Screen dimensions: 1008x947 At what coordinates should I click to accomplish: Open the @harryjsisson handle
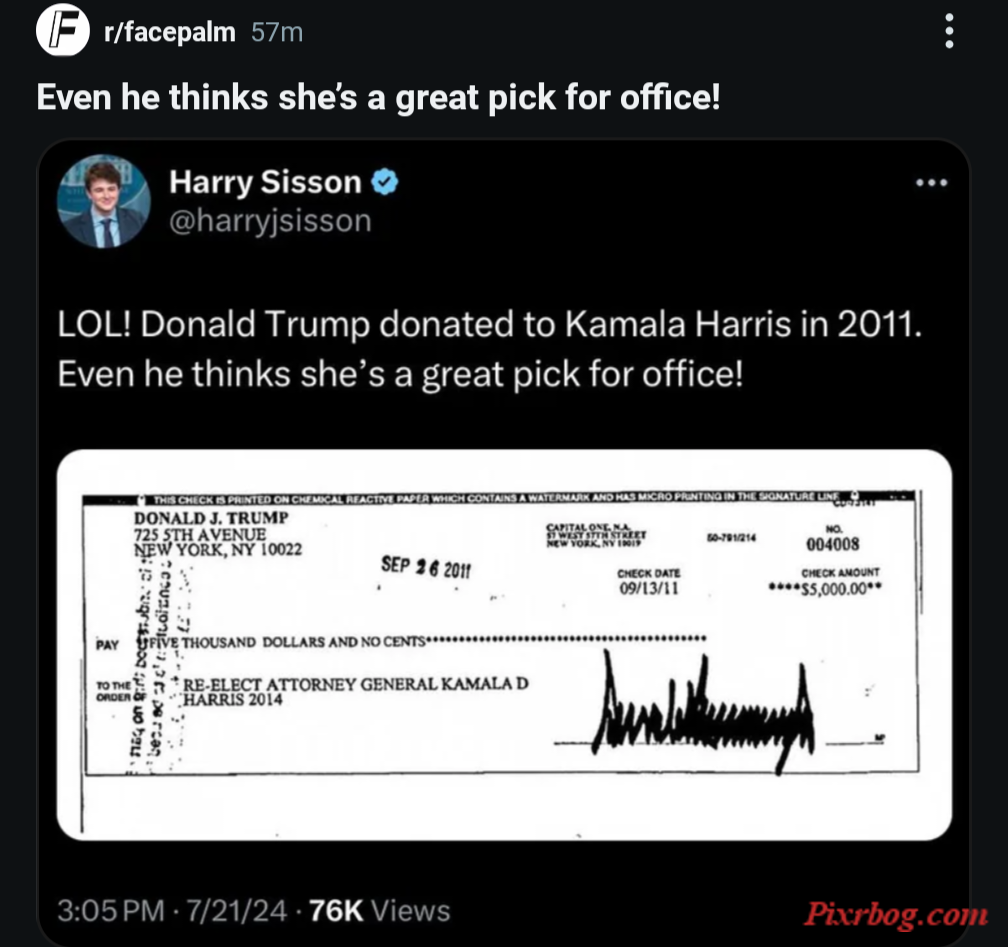pyautogui.click(x=270, y=221)
